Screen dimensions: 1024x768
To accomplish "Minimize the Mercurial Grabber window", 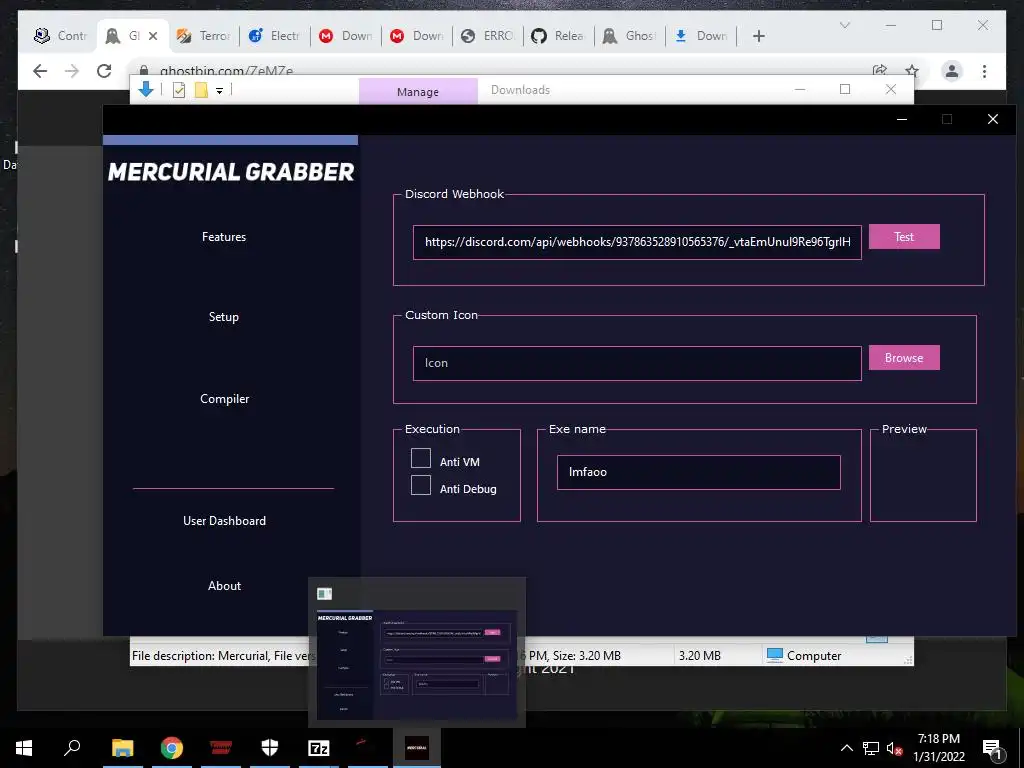I will (902, 119).
